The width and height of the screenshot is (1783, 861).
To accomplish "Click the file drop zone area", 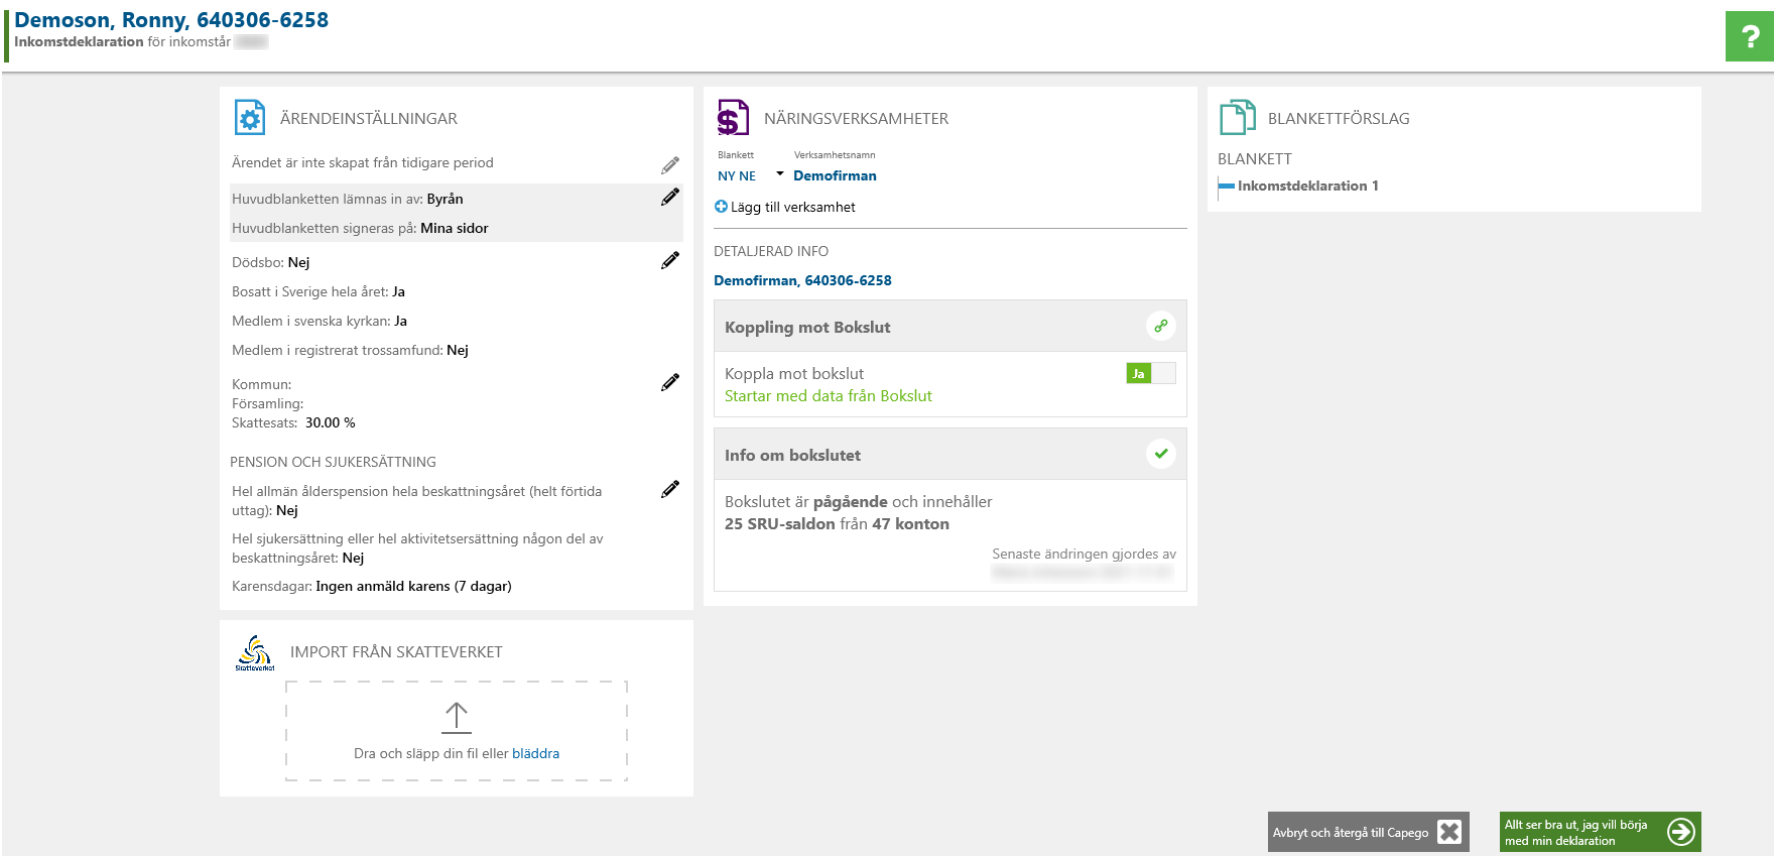I will (456, 731).
